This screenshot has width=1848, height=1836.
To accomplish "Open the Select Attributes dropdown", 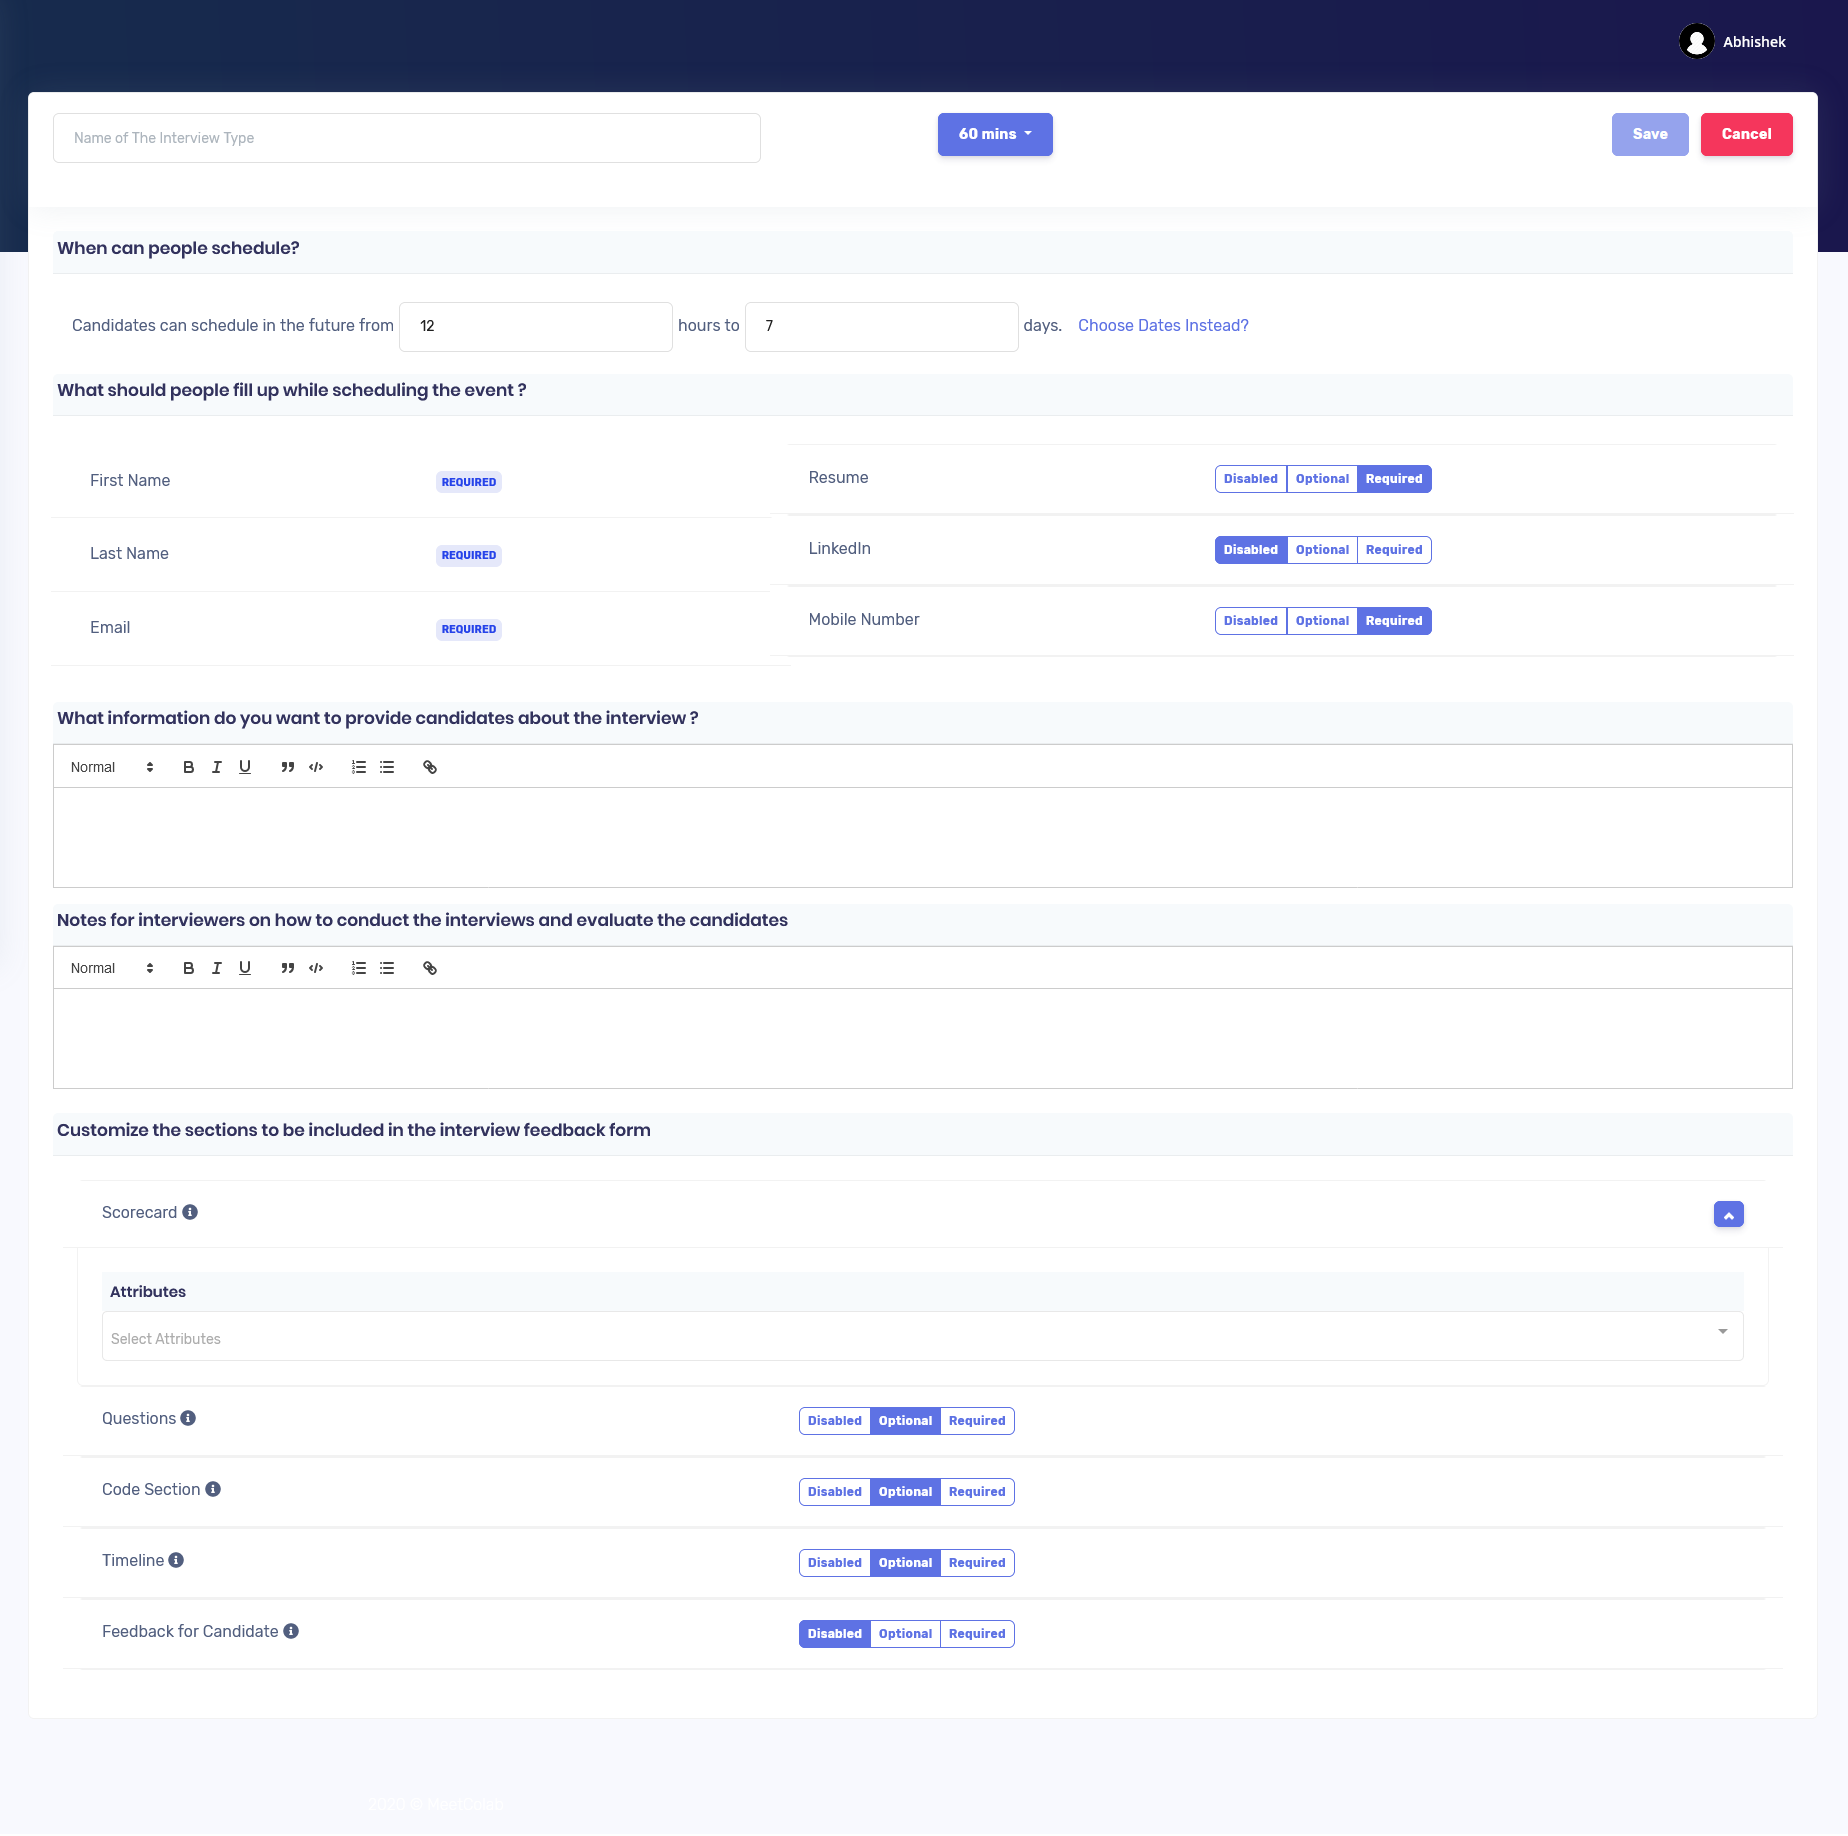I will pyautogui.click(x=922, y=1338).
